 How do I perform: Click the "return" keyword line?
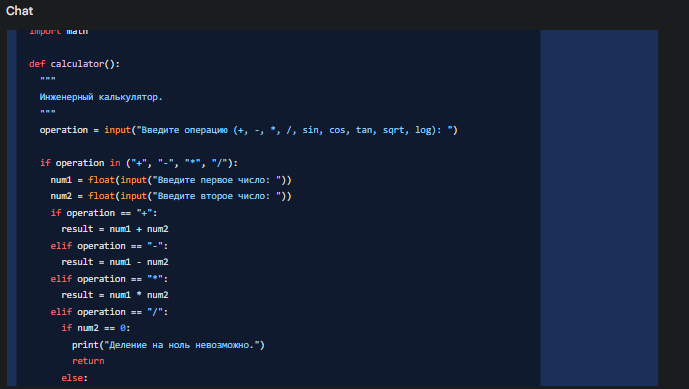pyautogui.click(x=88, y=361)
